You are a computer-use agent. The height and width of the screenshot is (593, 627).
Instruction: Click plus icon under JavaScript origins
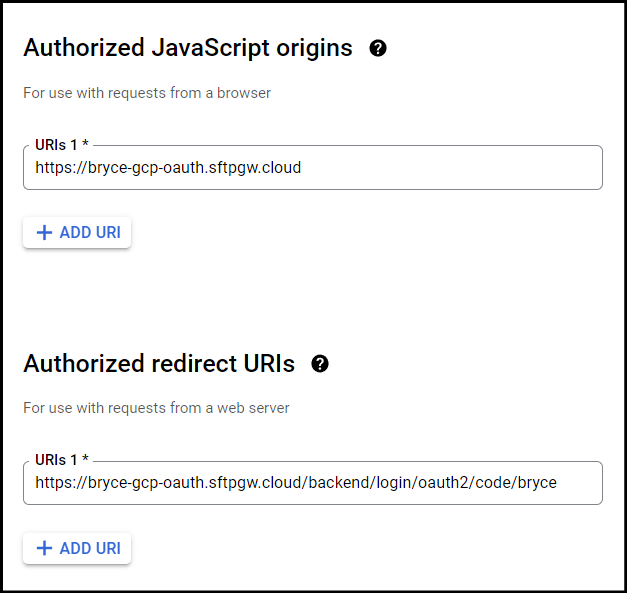[x=44, y=232]
